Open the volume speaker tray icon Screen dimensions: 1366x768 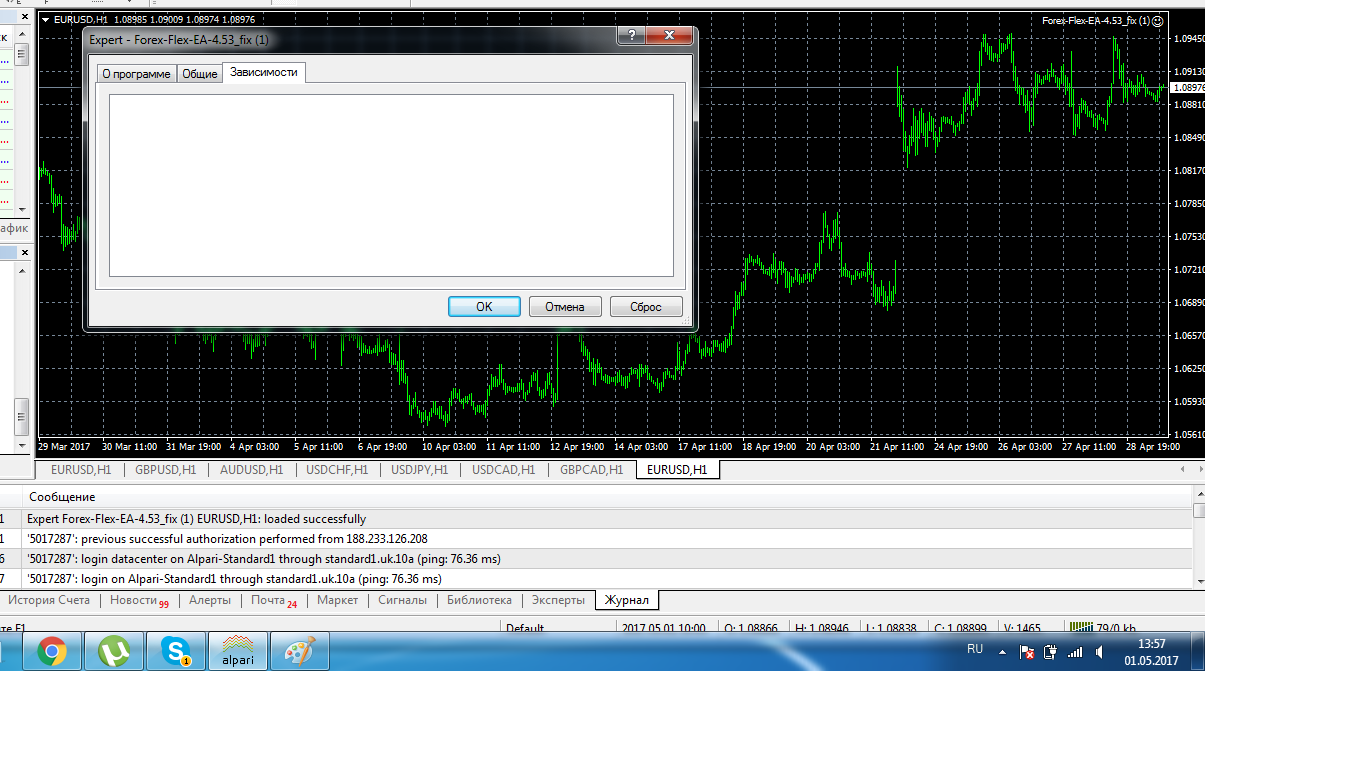[x=1100, y=652]
